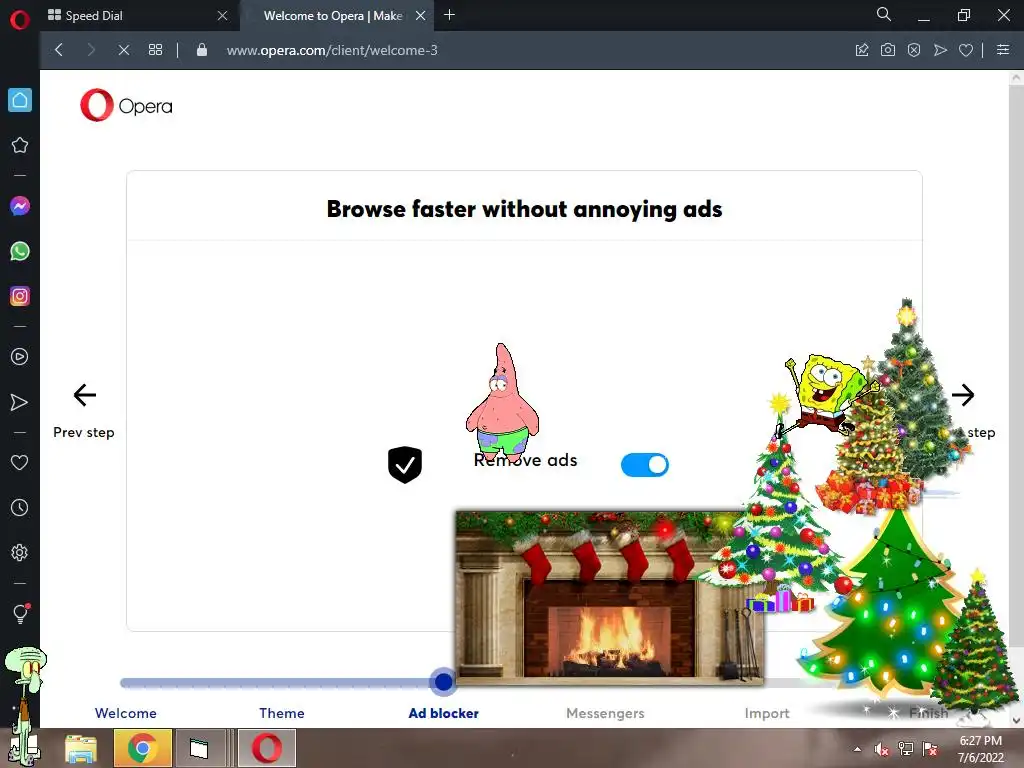Open Settings gear icon in sidebar
Screen dimensions: 1024x768
(20, 552)
